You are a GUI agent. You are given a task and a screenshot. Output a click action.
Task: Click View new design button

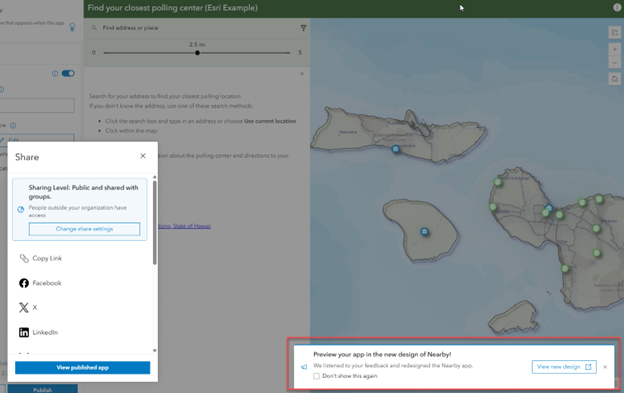[564, 367]
